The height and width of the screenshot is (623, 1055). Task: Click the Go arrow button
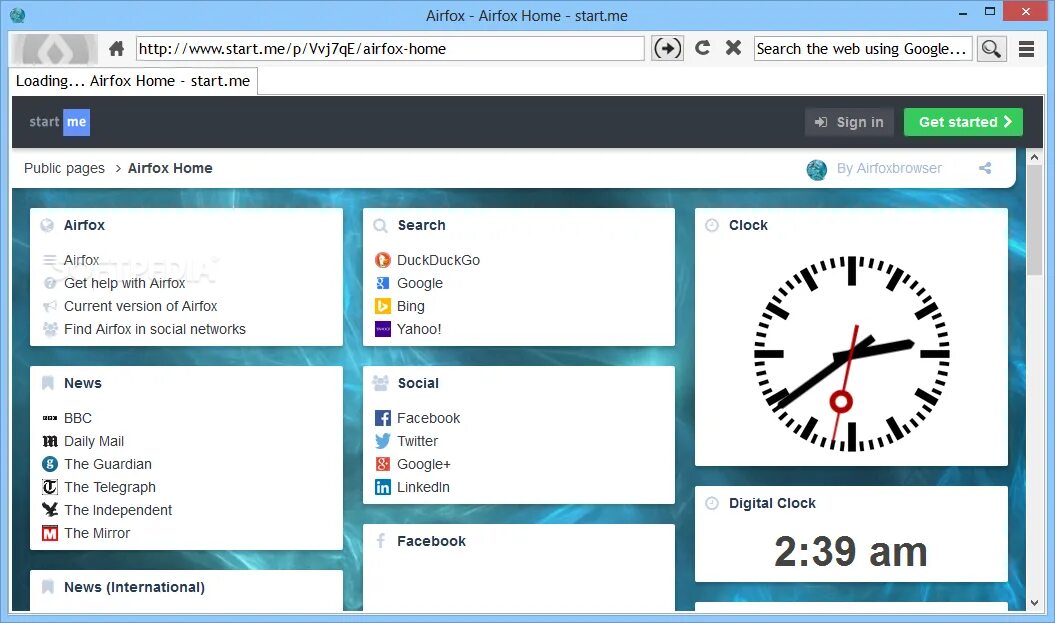(x=667, y=48)
